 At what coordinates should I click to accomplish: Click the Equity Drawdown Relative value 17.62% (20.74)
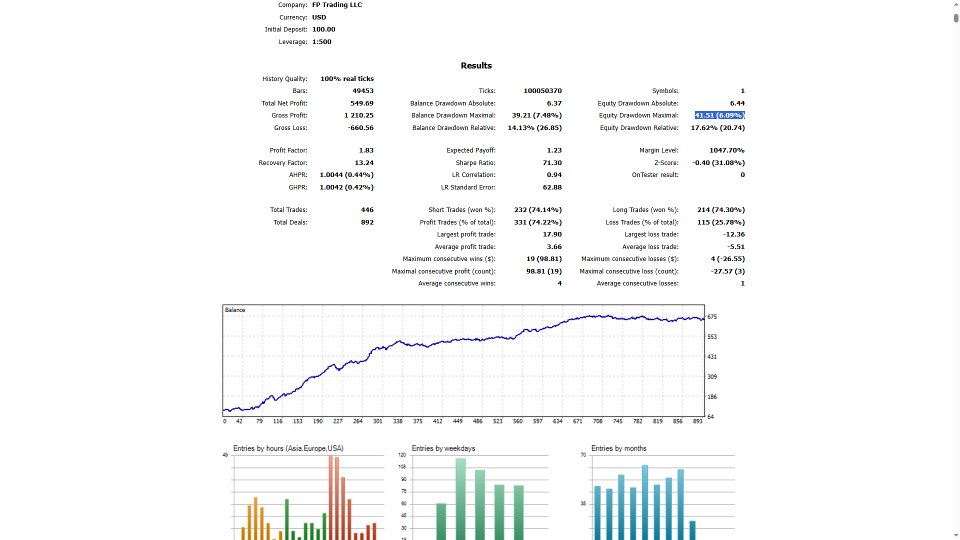[x=718, y=128]
